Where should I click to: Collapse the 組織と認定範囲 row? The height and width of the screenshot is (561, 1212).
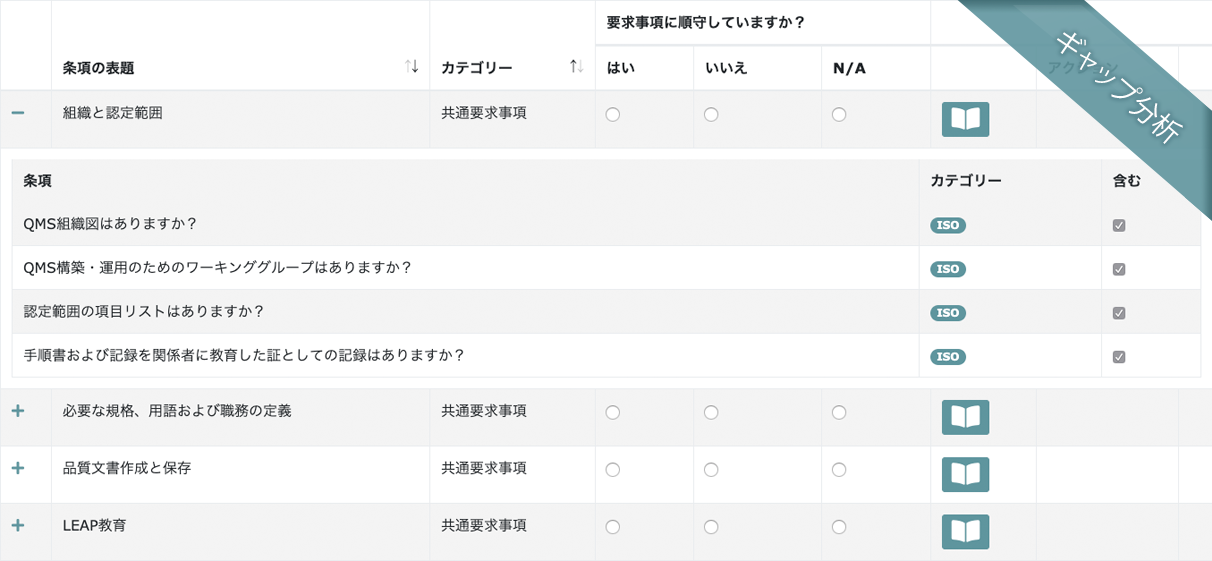pyautogui.click(x=18, y=113)
